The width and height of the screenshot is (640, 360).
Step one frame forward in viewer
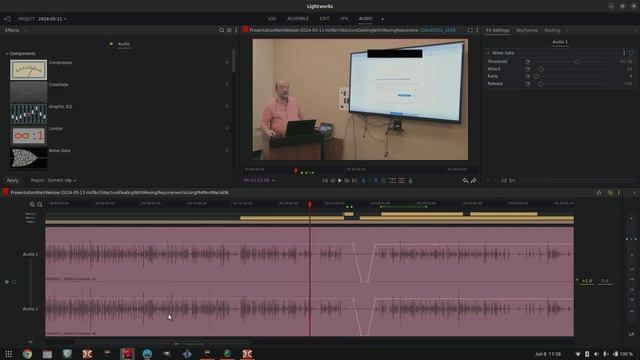point(347,180)
